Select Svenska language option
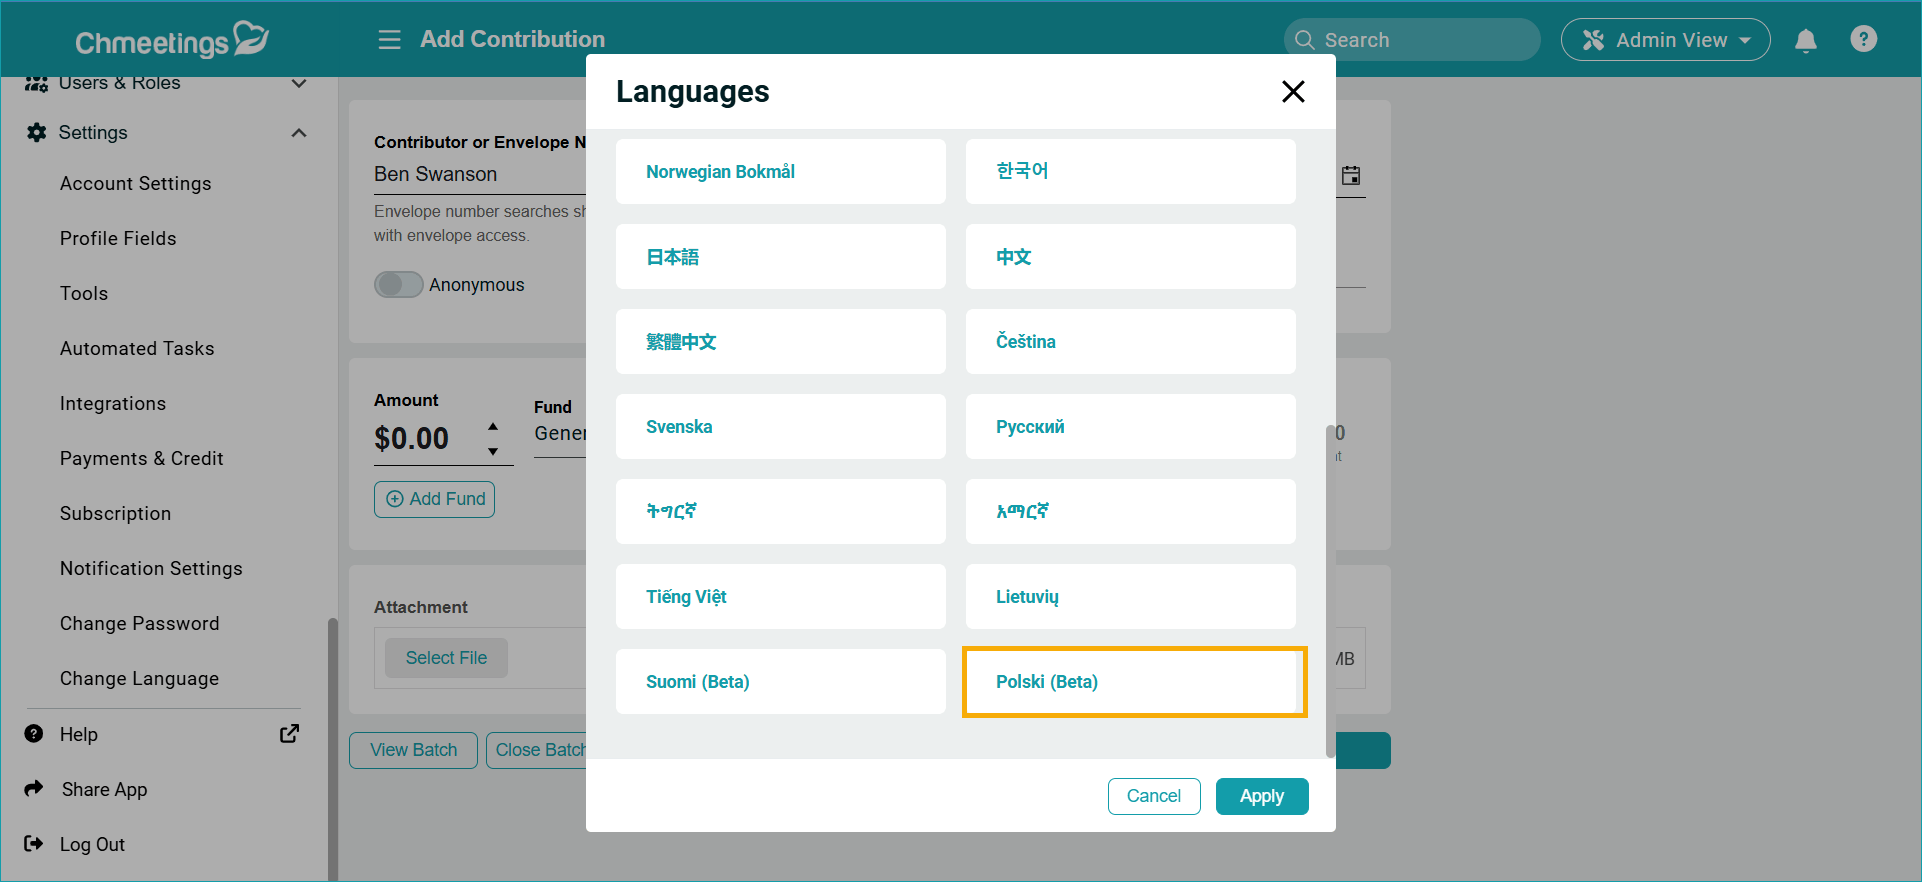Viewport: 1922px width, 882px height. coord(781,427)
